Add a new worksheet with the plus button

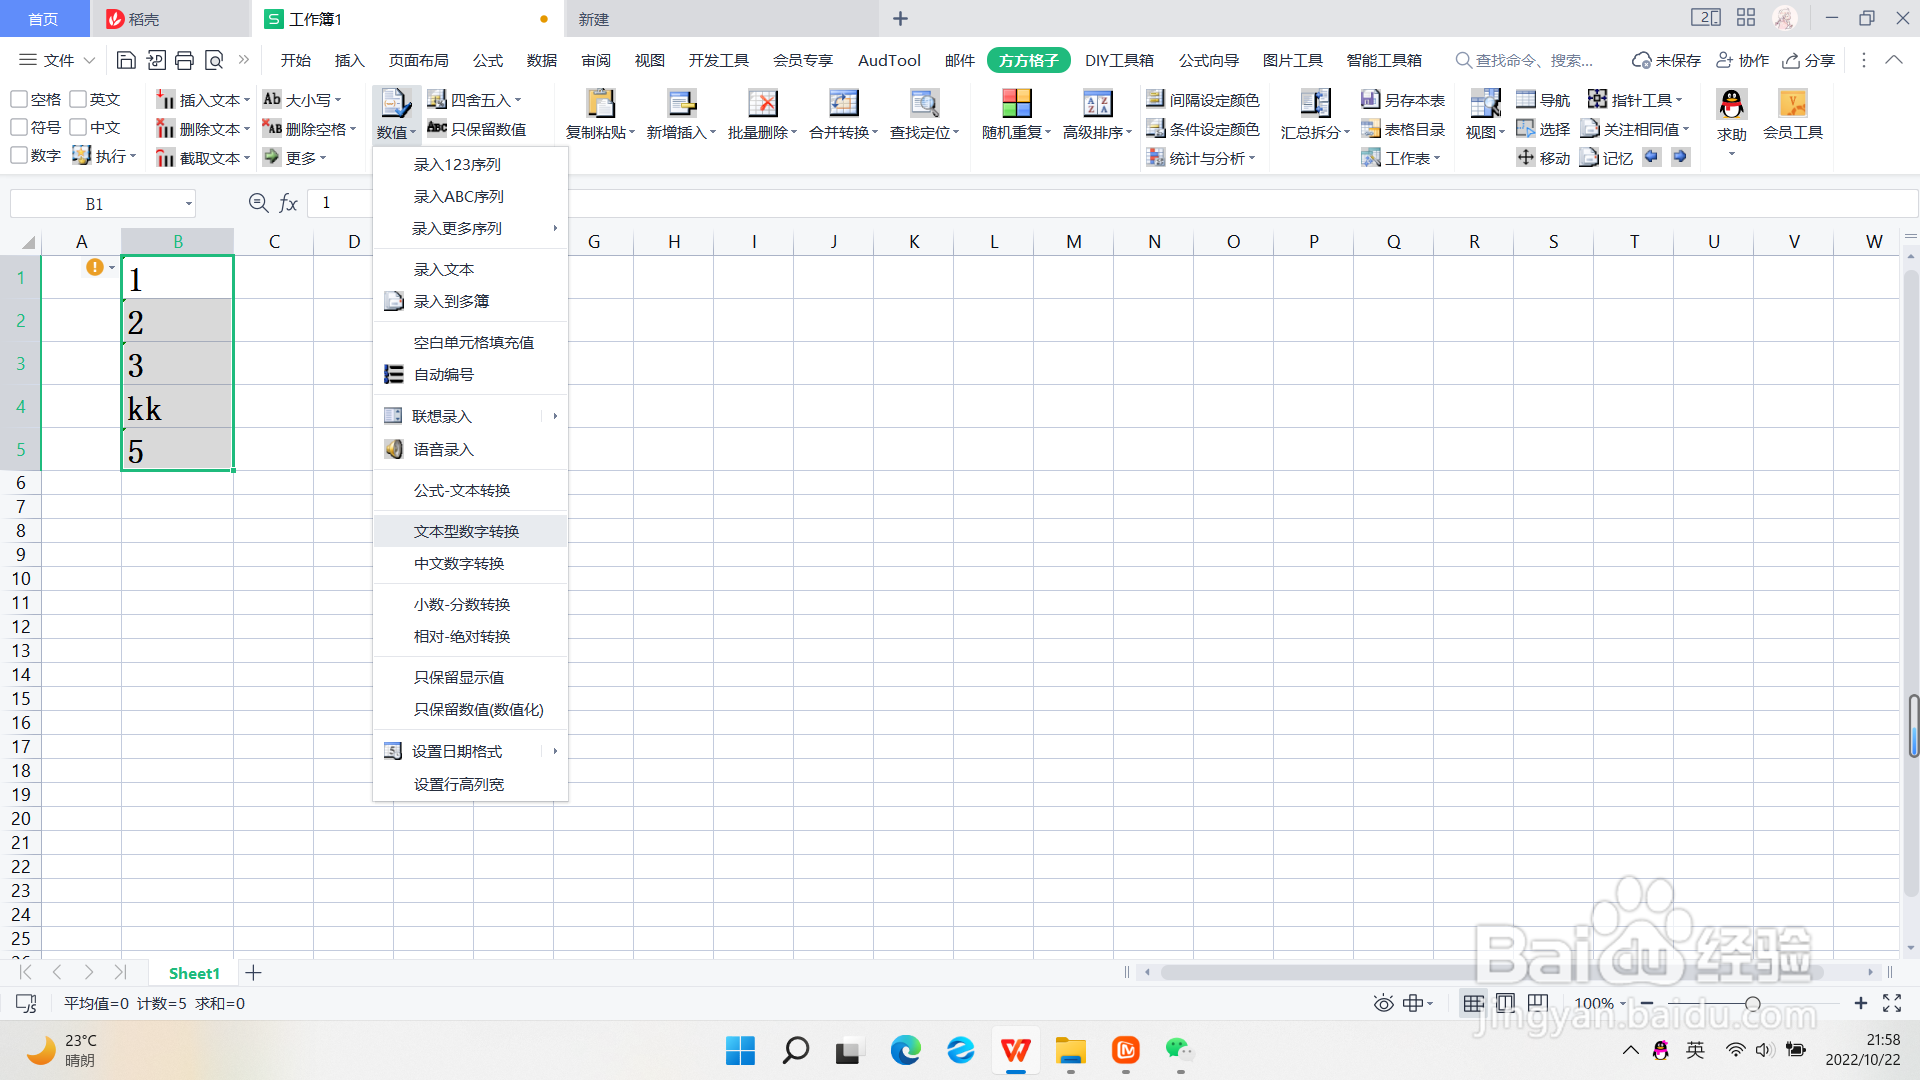click(253, 972)
